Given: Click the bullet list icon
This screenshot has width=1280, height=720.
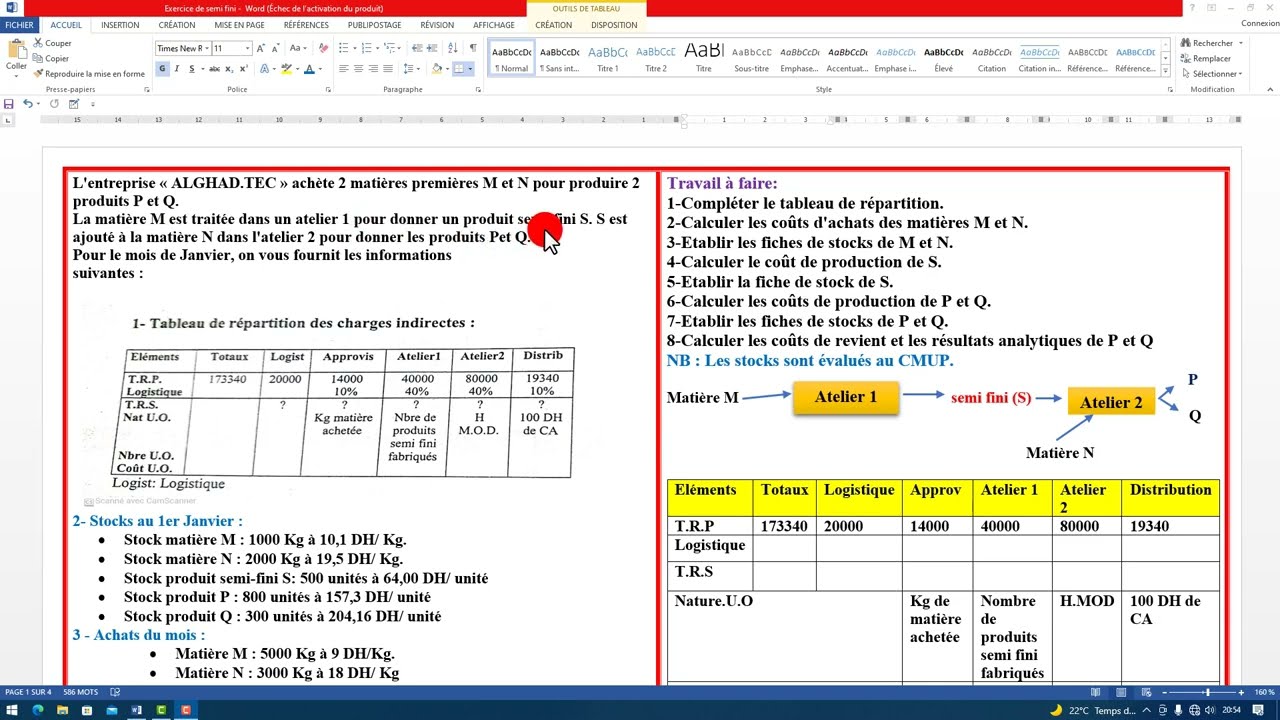Looking at the screenshot, I should (x=344, y=48).
